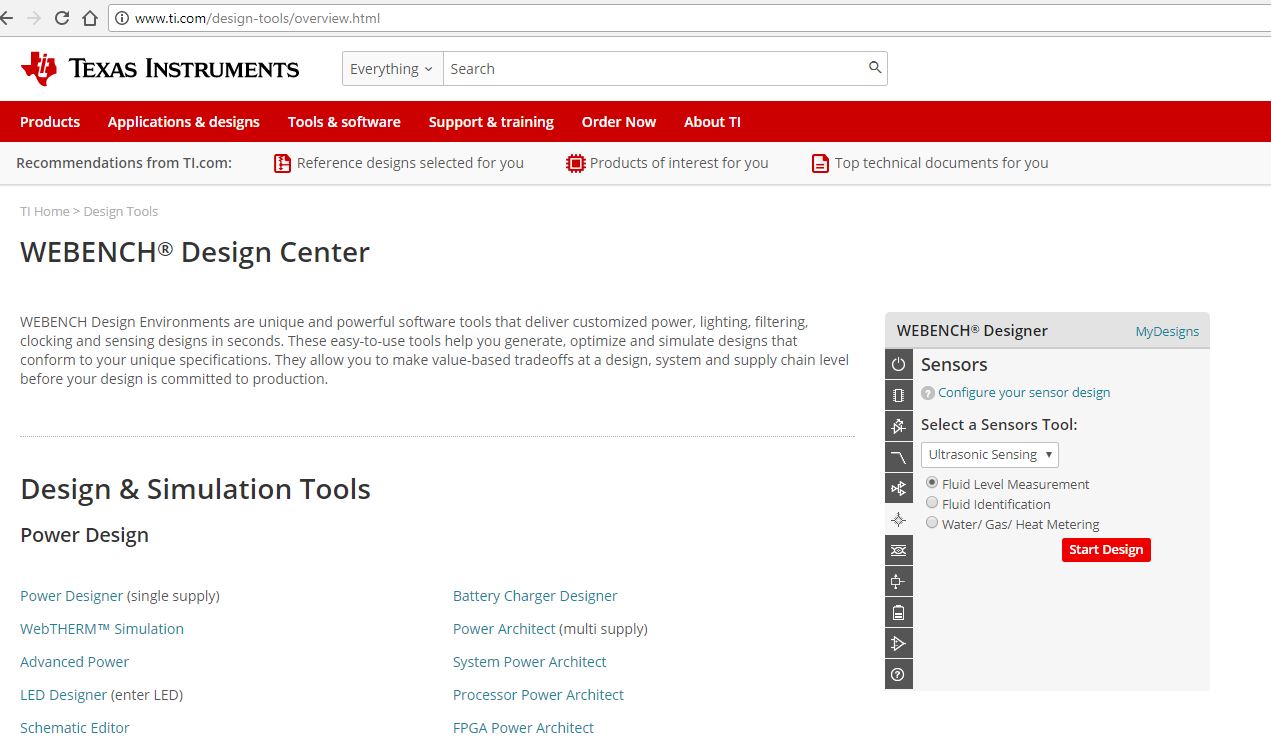Click the browser address bar URL
Viewport: 1271px width, 746px height.
257,18
